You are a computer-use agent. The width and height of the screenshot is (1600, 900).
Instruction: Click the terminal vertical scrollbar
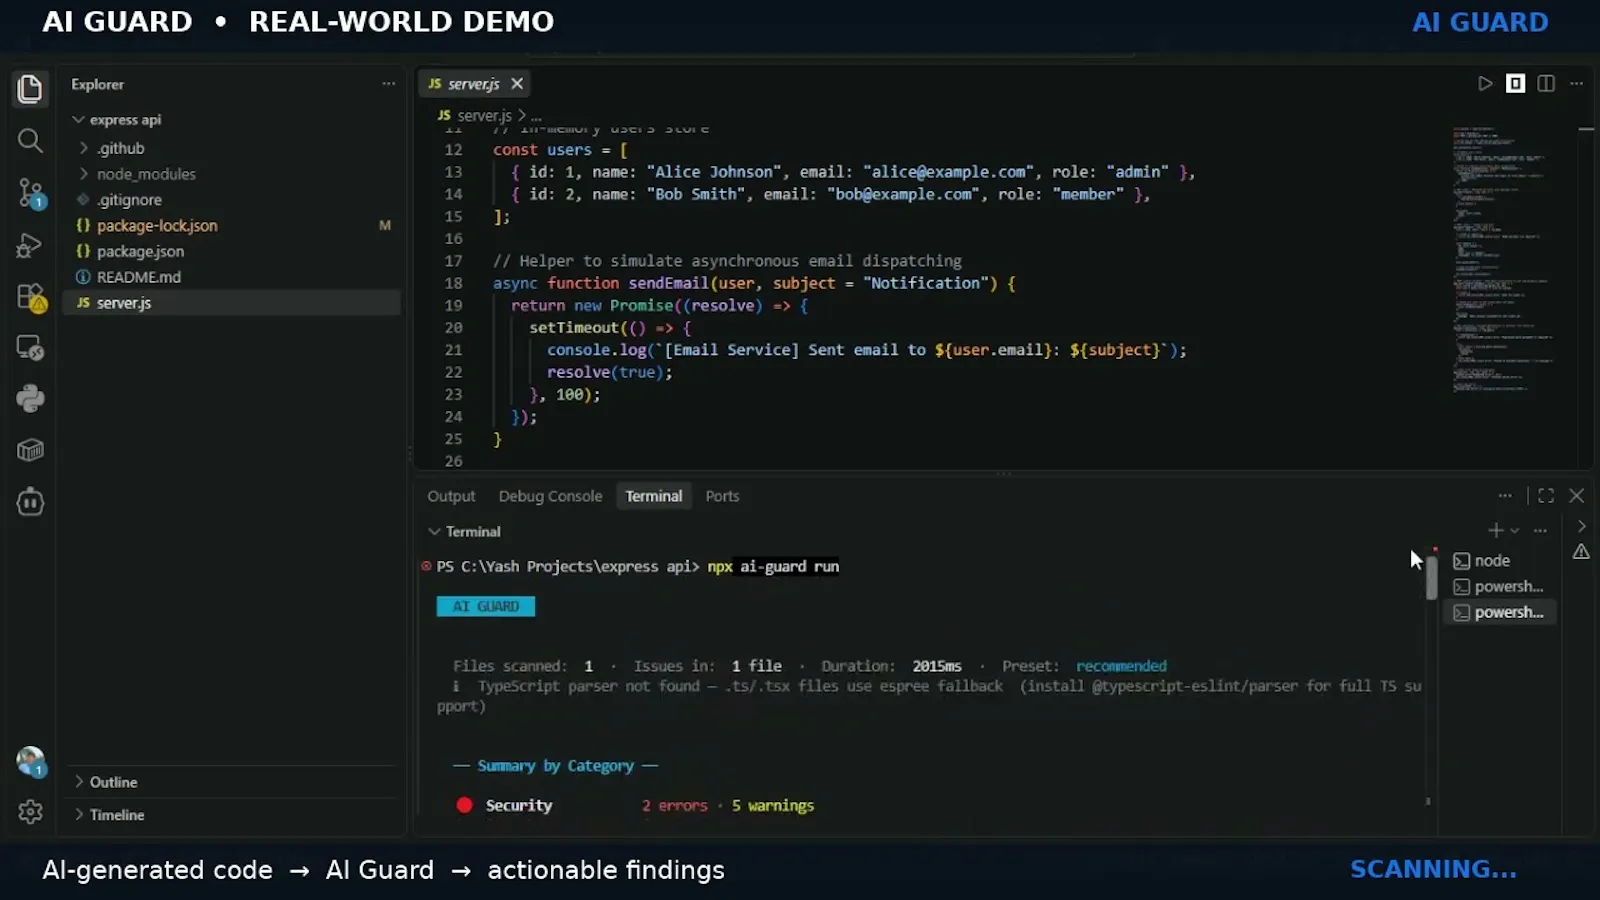tap(1431, 577)
